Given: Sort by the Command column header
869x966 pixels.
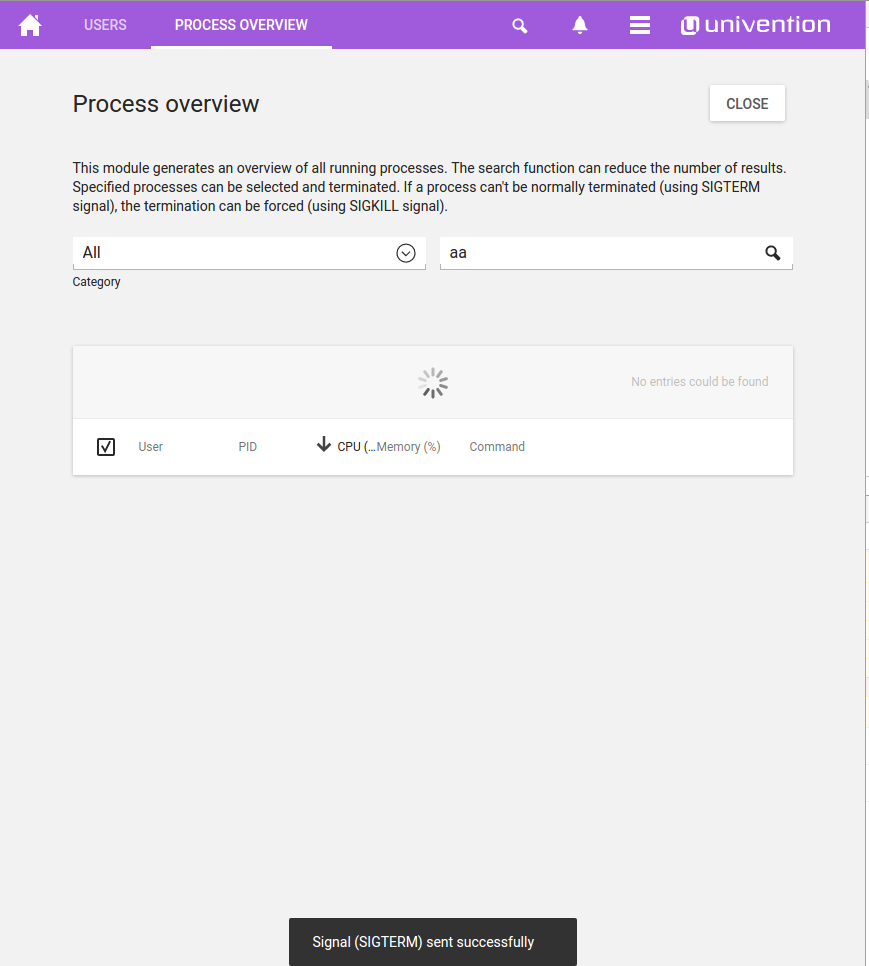Looking at the screenshot, I should tap(497, 447).
